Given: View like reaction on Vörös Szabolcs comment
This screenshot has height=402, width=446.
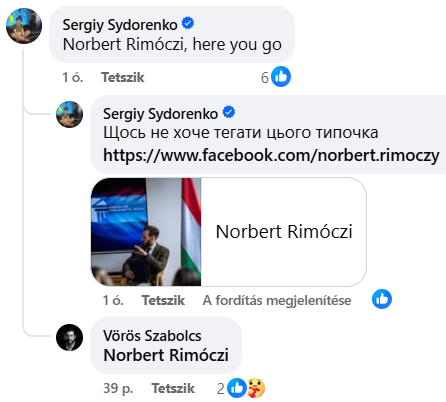Looking at the screenshot, I should click(x=237, y=388).
